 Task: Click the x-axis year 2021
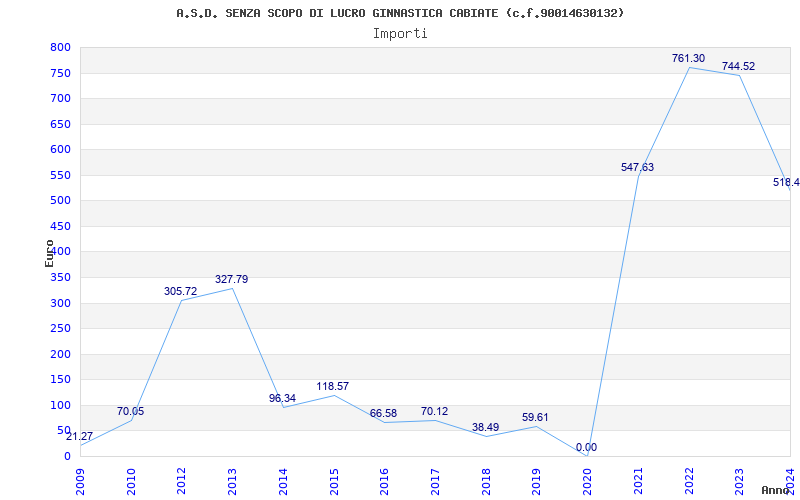pyautogui.click(x=638, y=482)
